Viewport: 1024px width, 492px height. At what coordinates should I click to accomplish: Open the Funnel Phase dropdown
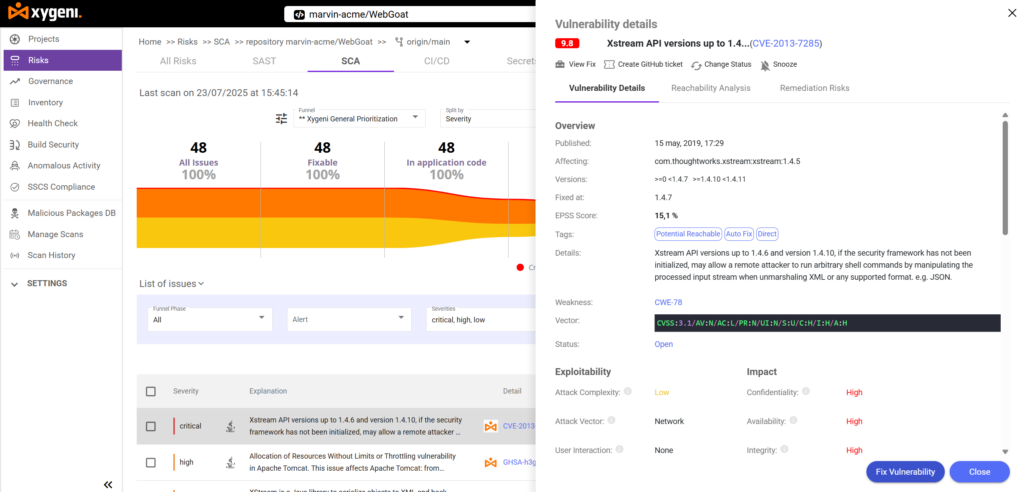[210, 320]
